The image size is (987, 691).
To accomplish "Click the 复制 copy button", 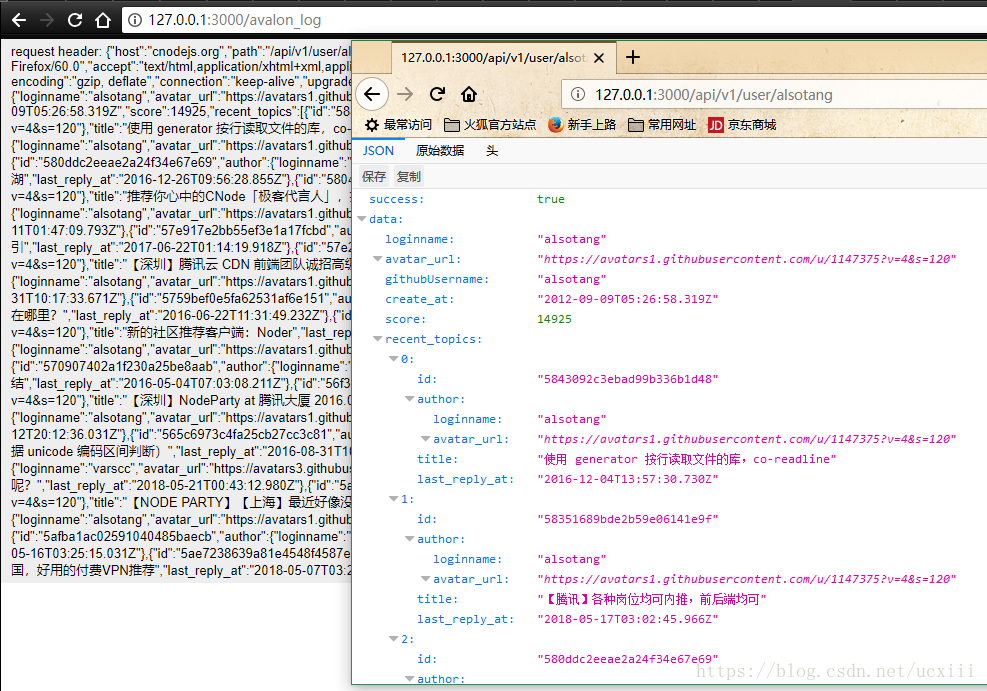I will (x=409, y=177).
